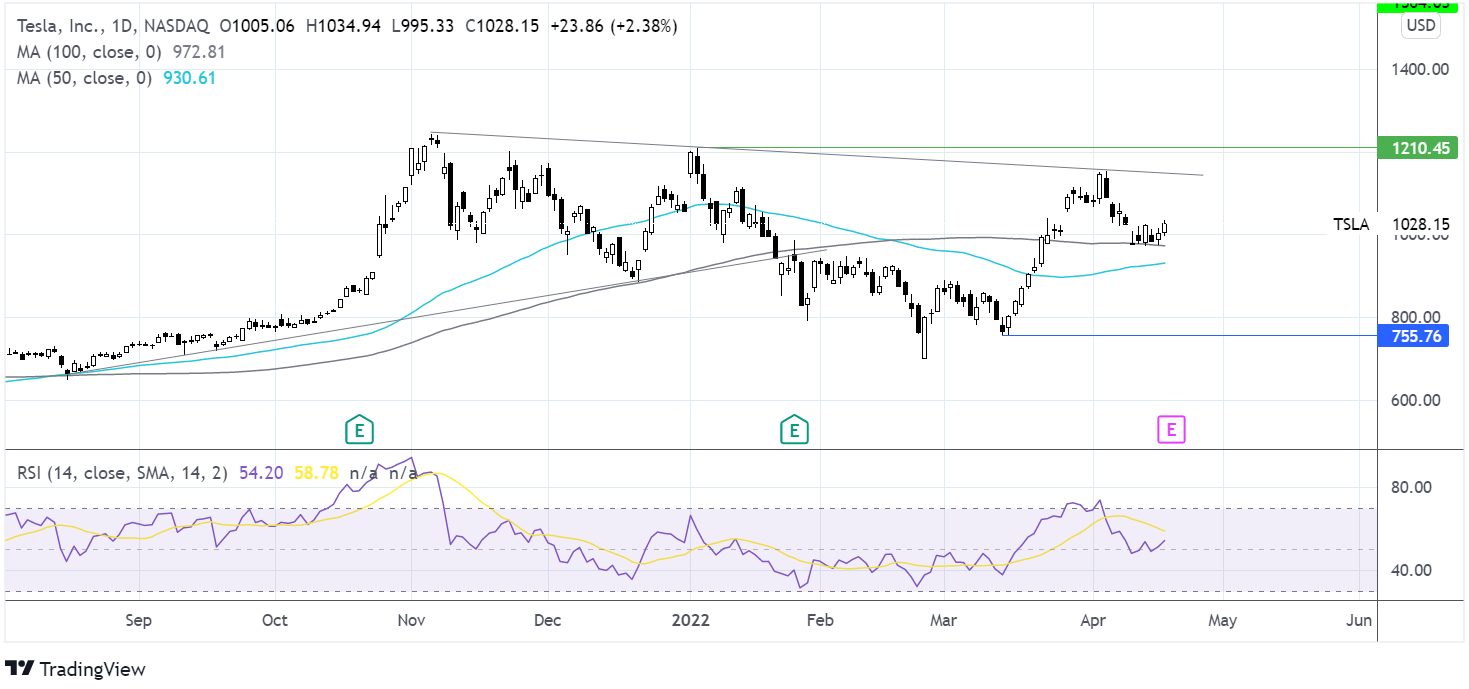Click the low price "L995.33"
The image size is (1469, 689).
(x=424, y=26)
